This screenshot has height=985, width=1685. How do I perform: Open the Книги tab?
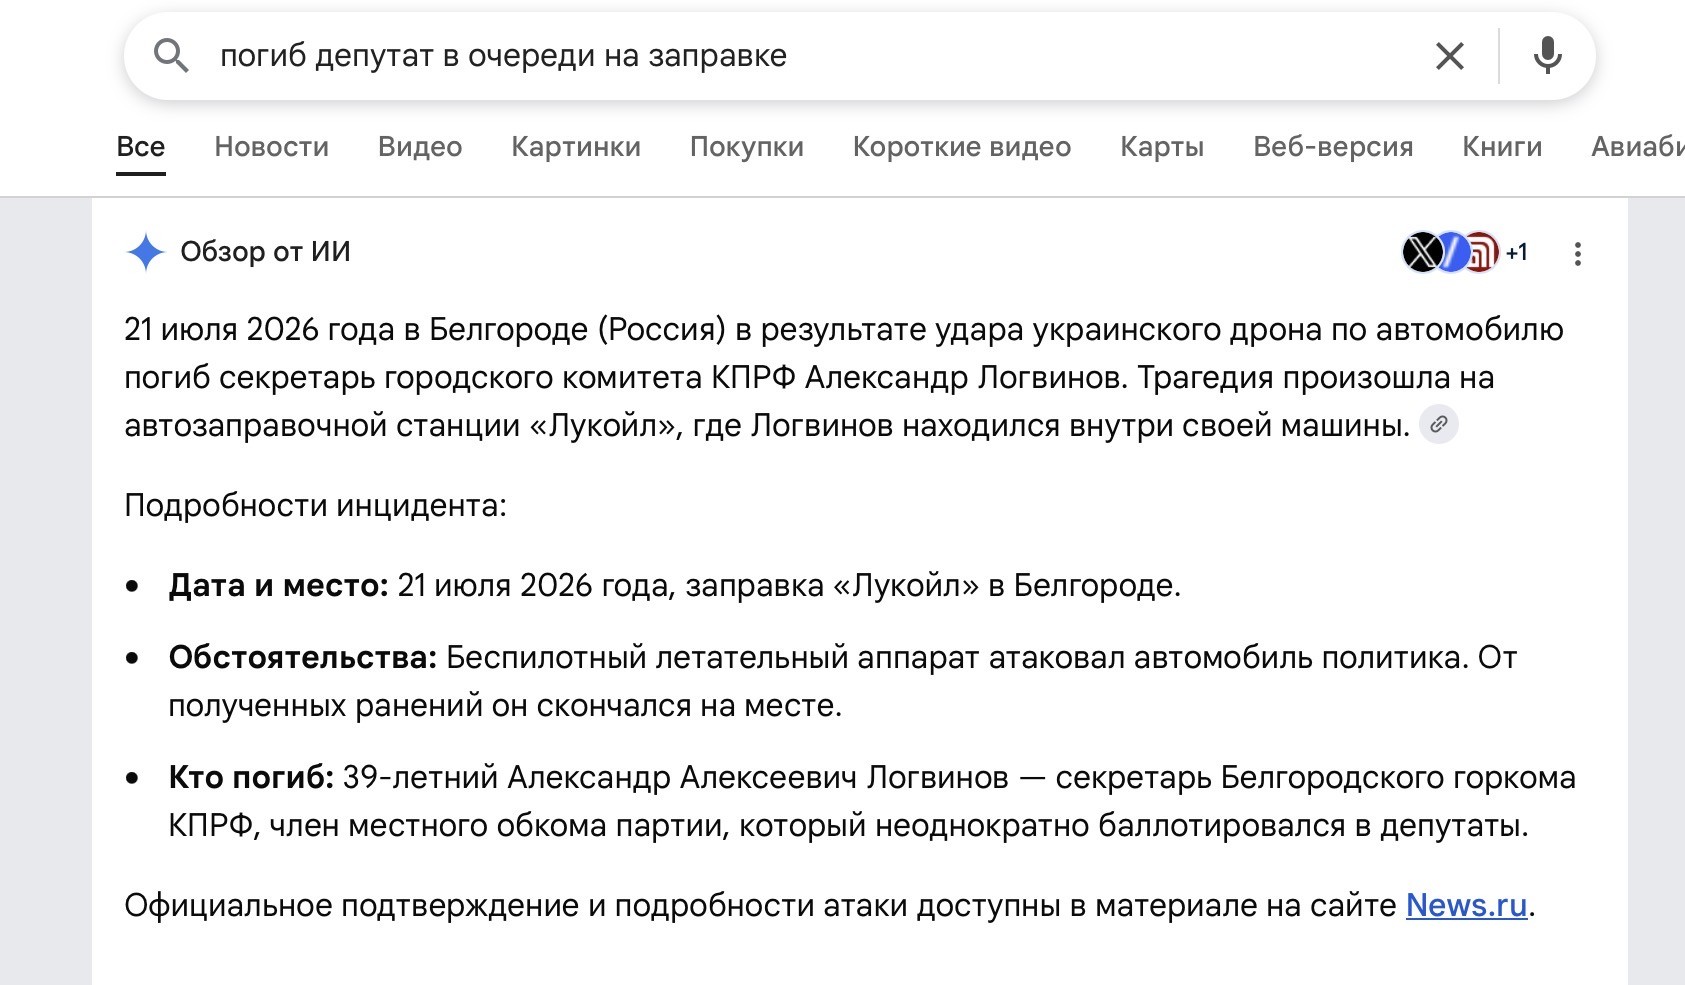coord(1502,147)
